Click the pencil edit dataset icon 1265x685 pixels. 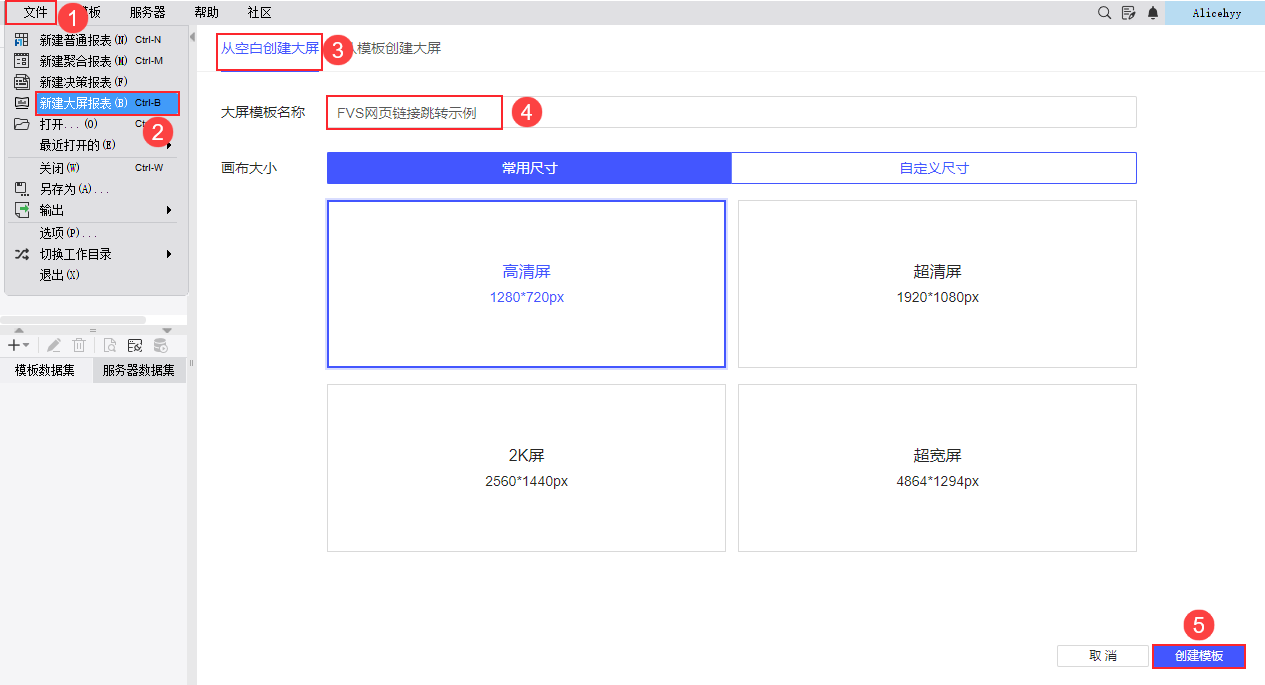point(54,345)
